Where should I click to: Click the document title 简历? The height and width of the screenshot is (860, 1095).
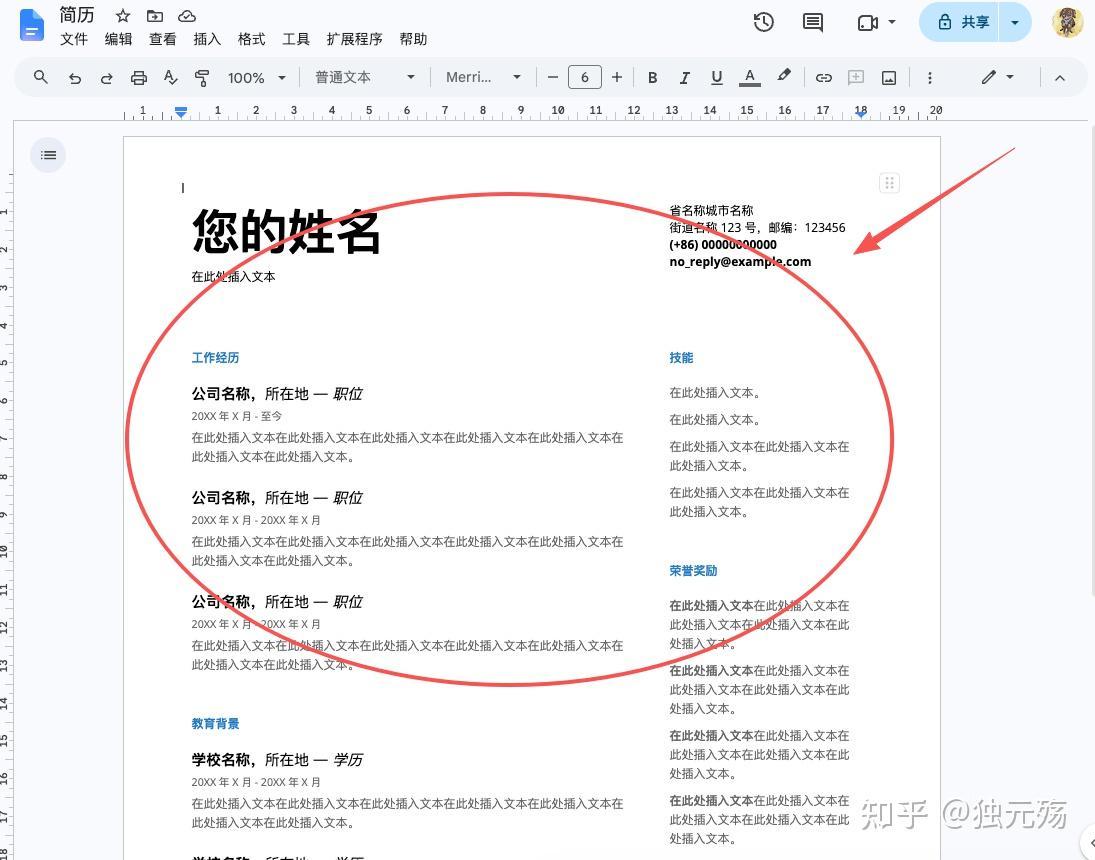point(77,15)
